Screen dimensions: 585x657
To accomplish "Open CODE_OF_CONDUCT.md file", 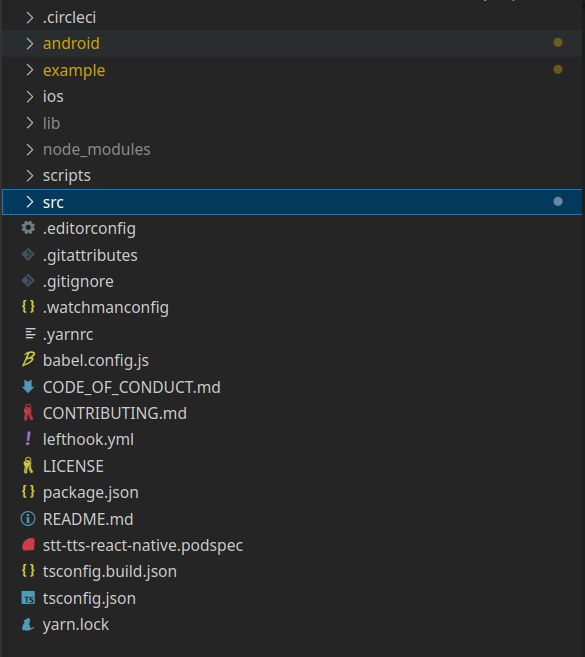I will pos(132,387).
